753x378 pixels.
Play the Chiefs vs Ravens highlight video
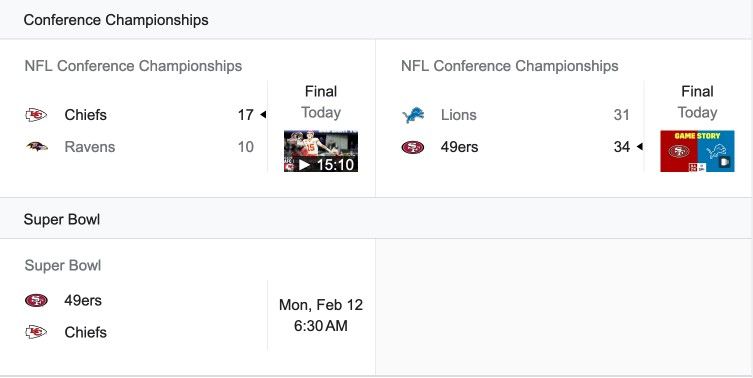[x=321, y=151]
